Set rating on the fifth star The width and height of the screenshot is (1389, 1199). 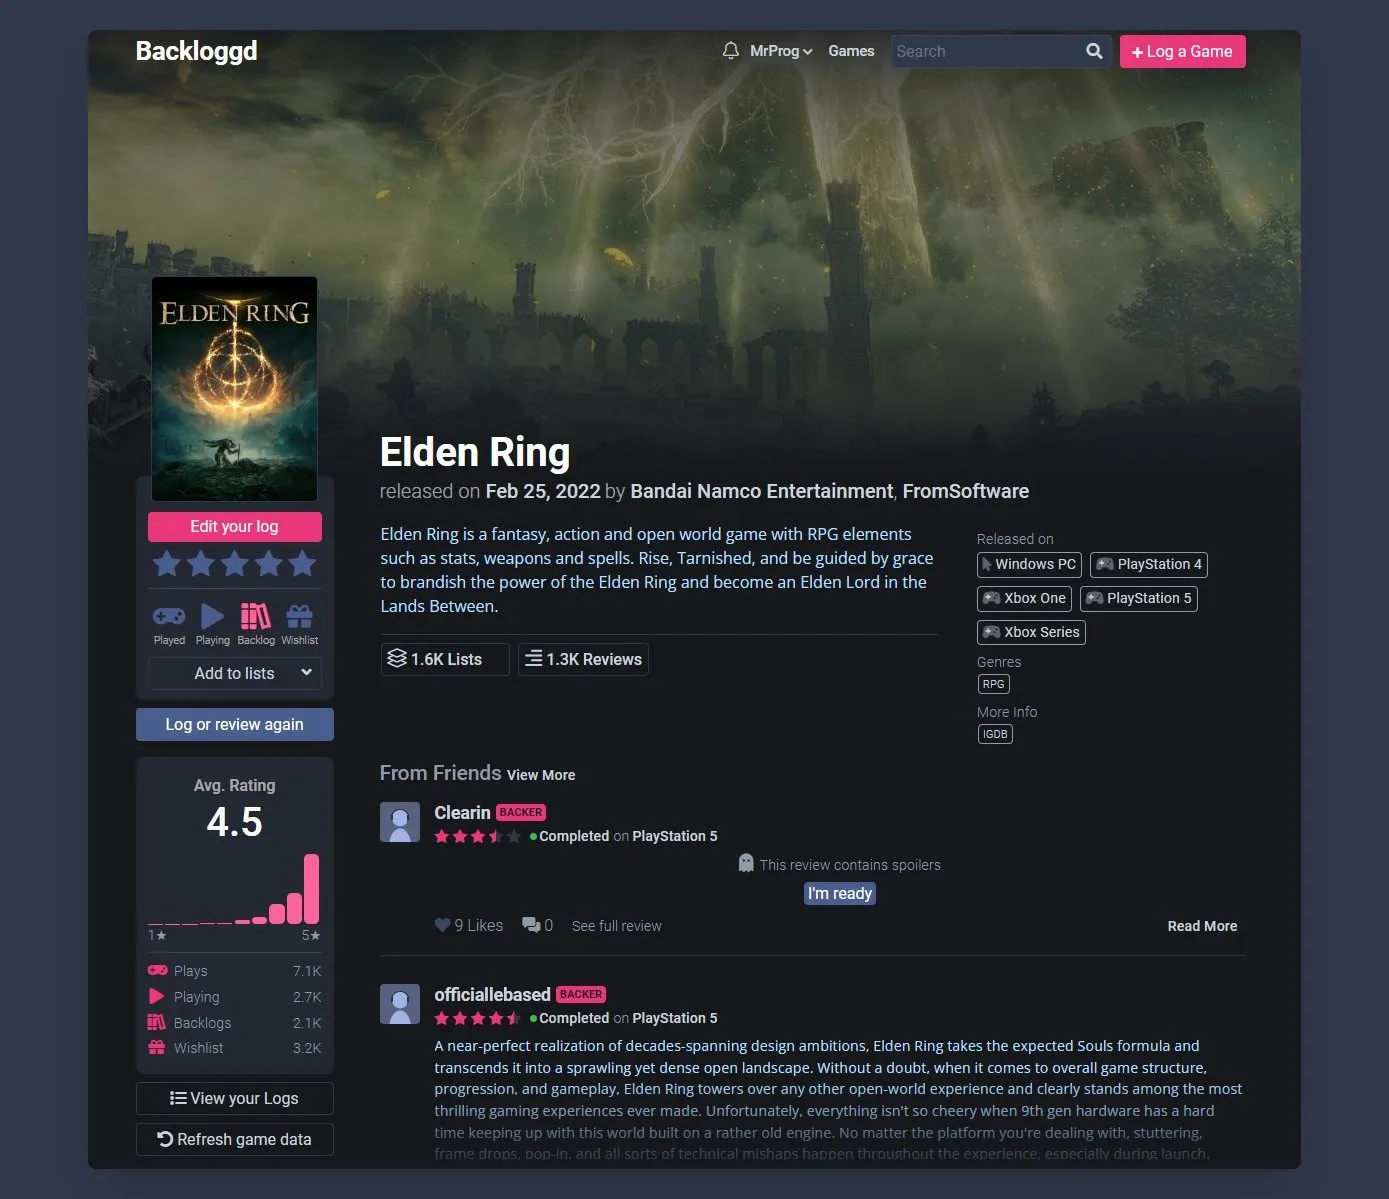pos(302,564)
